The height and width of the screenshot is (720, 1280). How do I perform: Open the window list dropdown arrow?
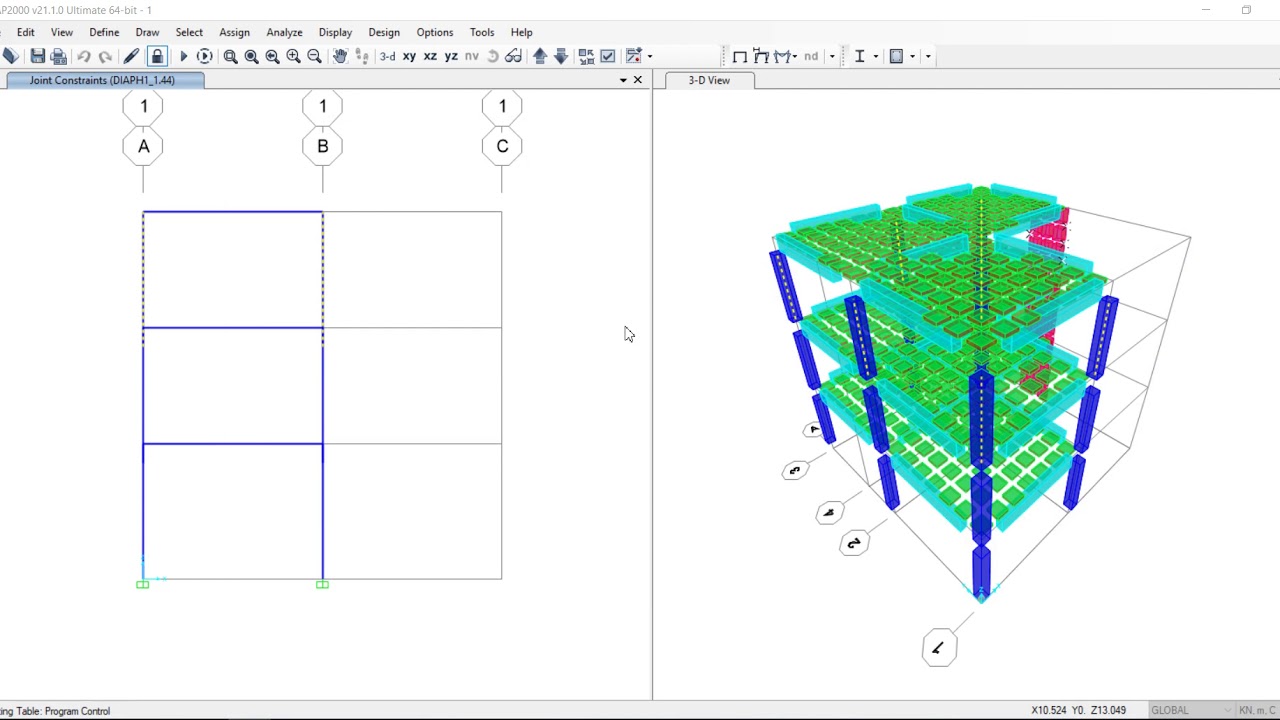[x=623, y=80]
